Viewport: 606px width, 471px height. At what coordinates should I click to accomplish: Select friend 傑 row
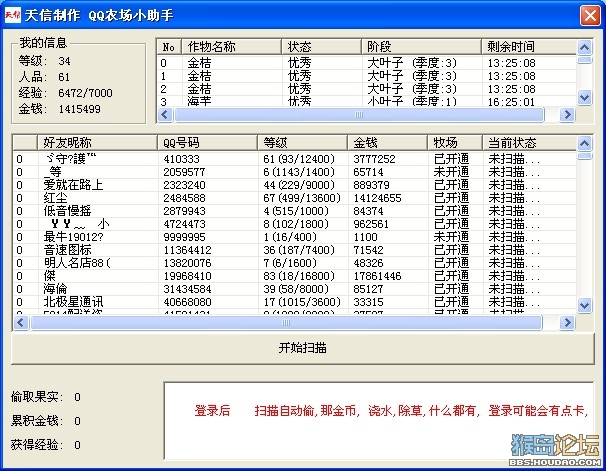pos(295,276)
